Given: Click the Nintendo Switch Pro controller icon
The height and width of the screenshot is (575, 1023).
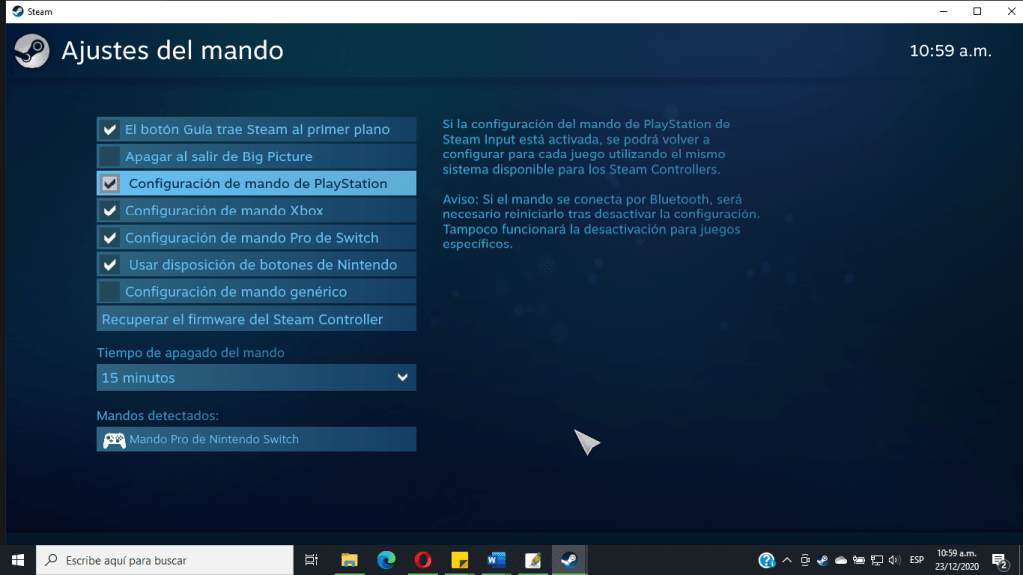Looking at the screenshot, I should click(114, 439).
